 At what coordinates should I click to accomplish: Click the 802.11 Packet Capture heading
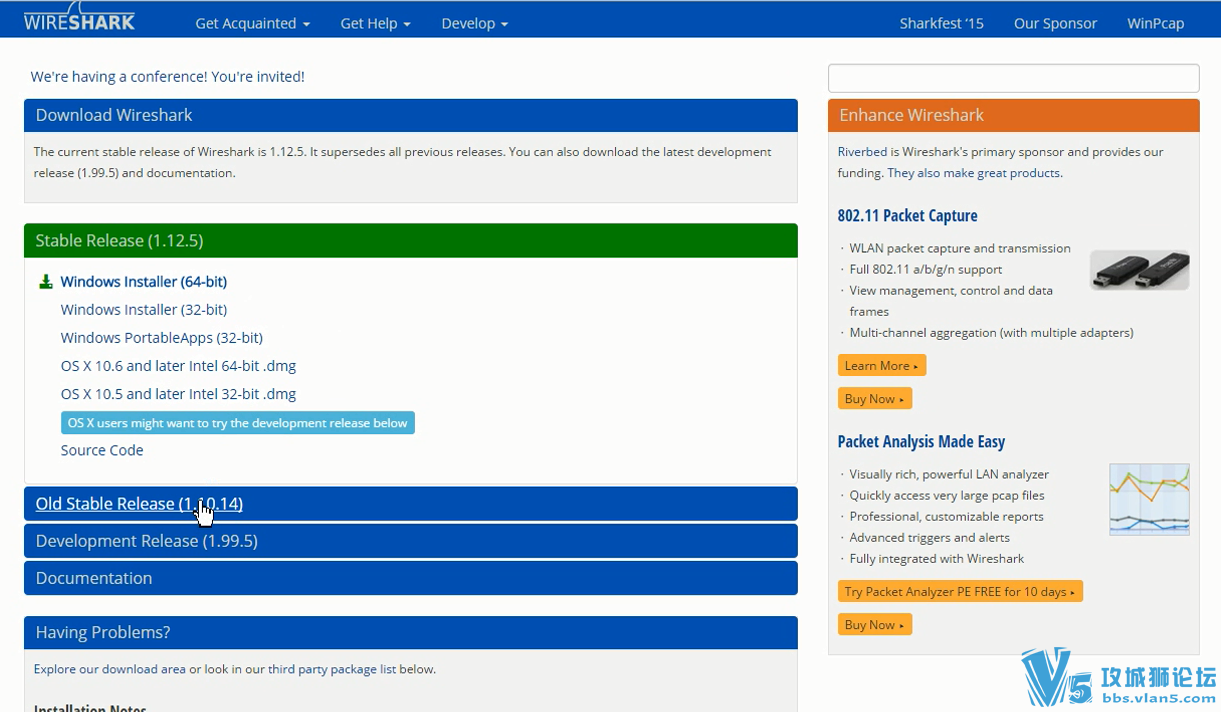[907, 216]
